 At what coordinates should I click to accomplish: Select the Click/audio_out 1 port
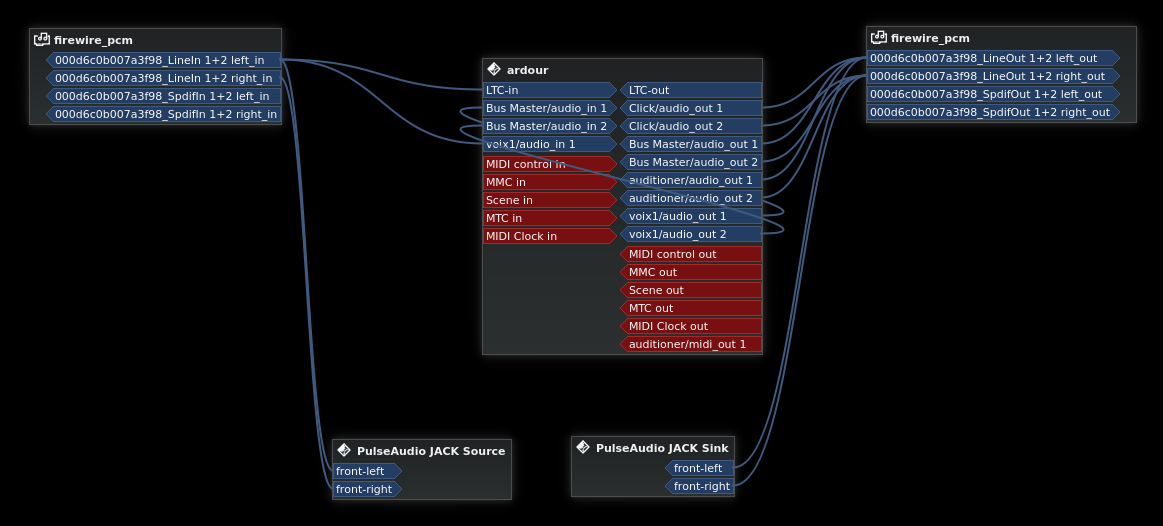tap(691, 108)
